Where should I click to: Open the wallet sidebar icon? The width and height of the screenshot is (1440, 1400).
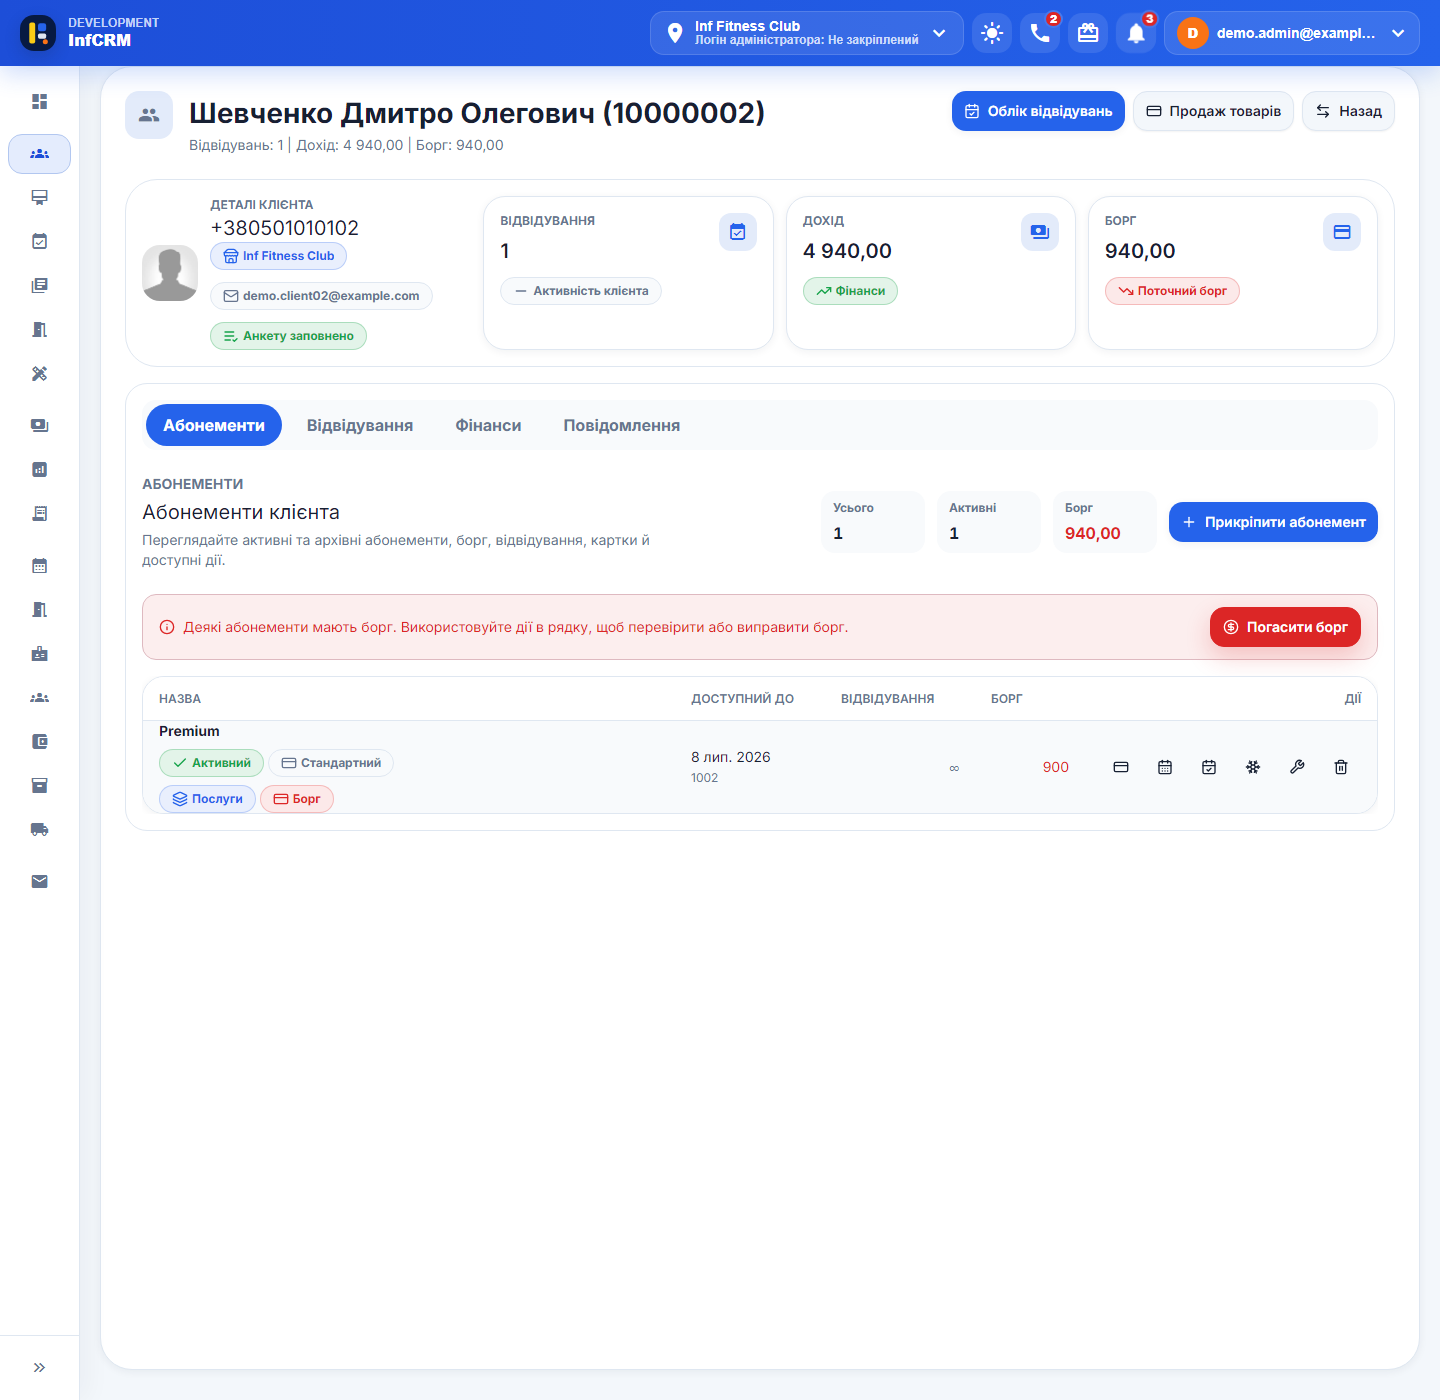(39, 741)
